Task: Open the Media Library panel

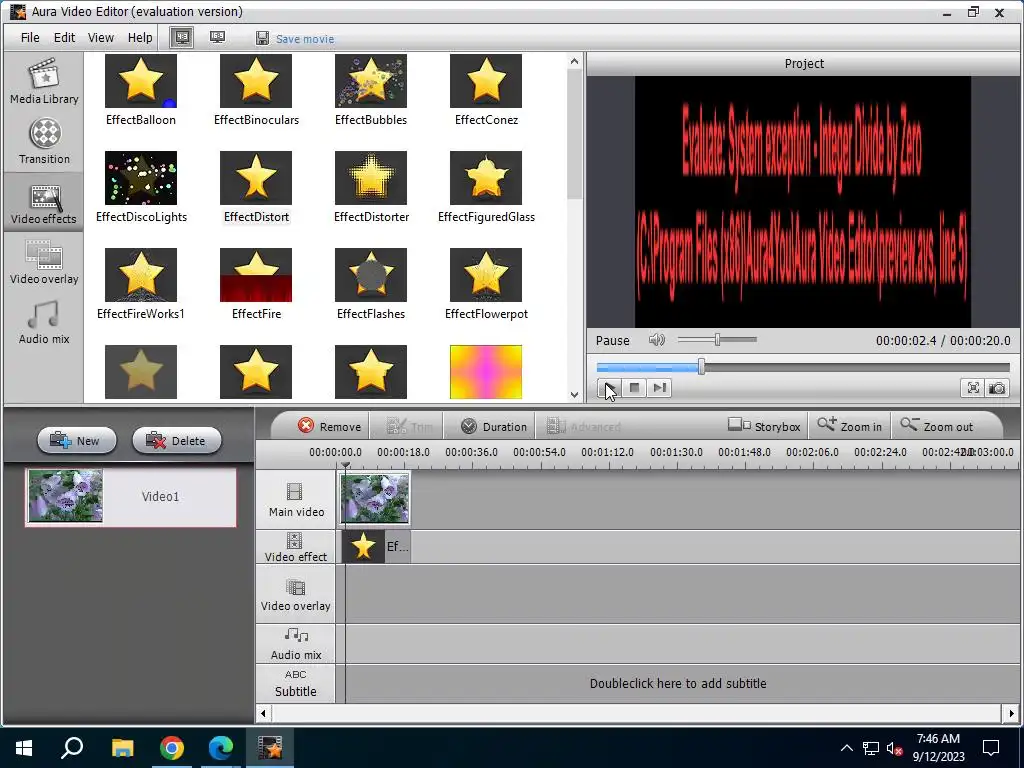Action: 44,82
